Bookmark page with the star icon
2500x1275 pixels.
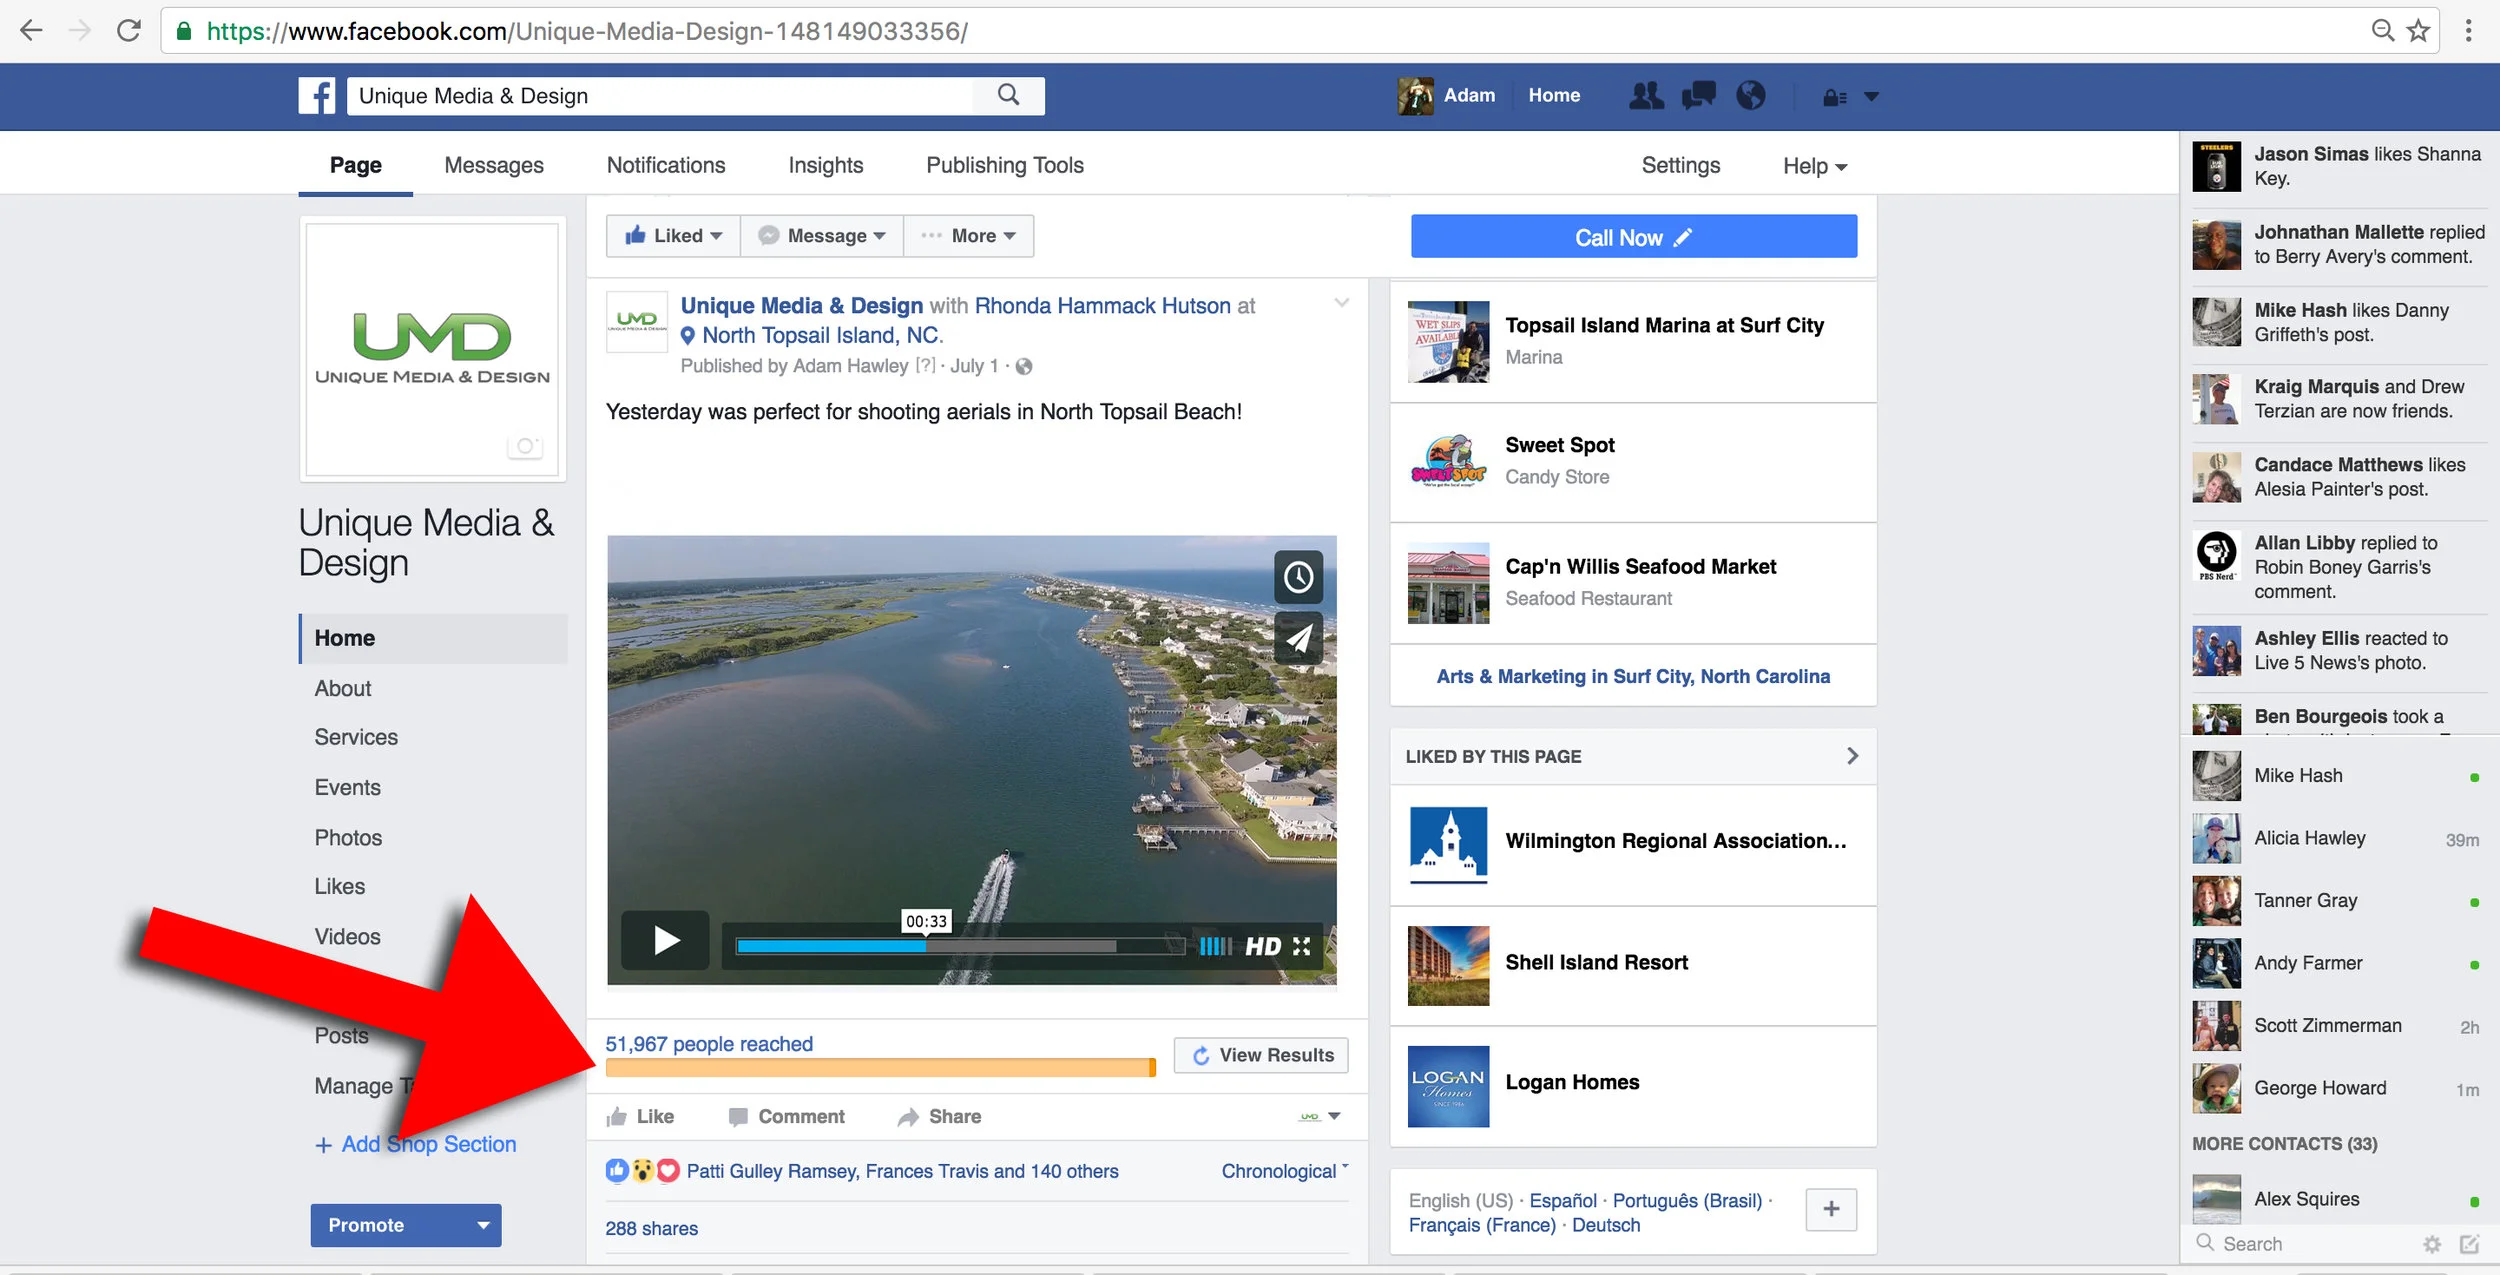coord(2419,31)
